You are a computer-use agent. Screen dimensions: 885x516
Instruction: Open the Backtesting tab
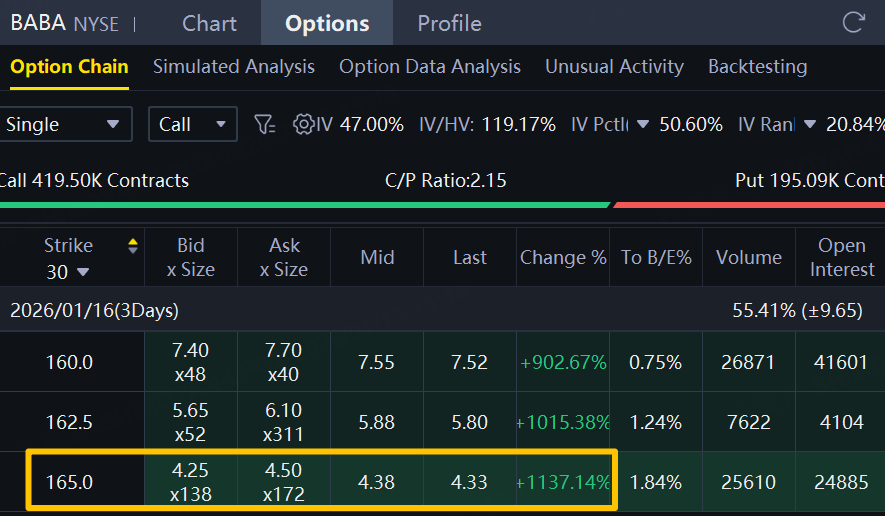tap(757, 67)
